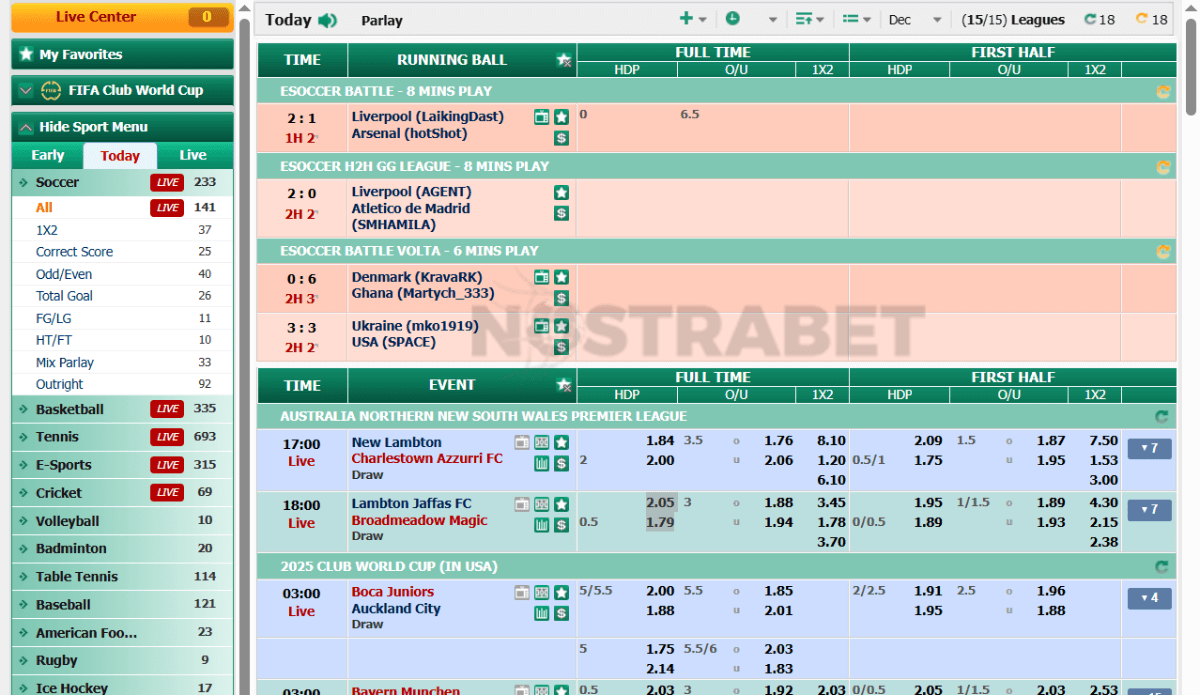The height and width of the screenshot is (695, 1200).
Task: Refresh the 2025 Club World Cup section
Action: [x=1161, y=566]
